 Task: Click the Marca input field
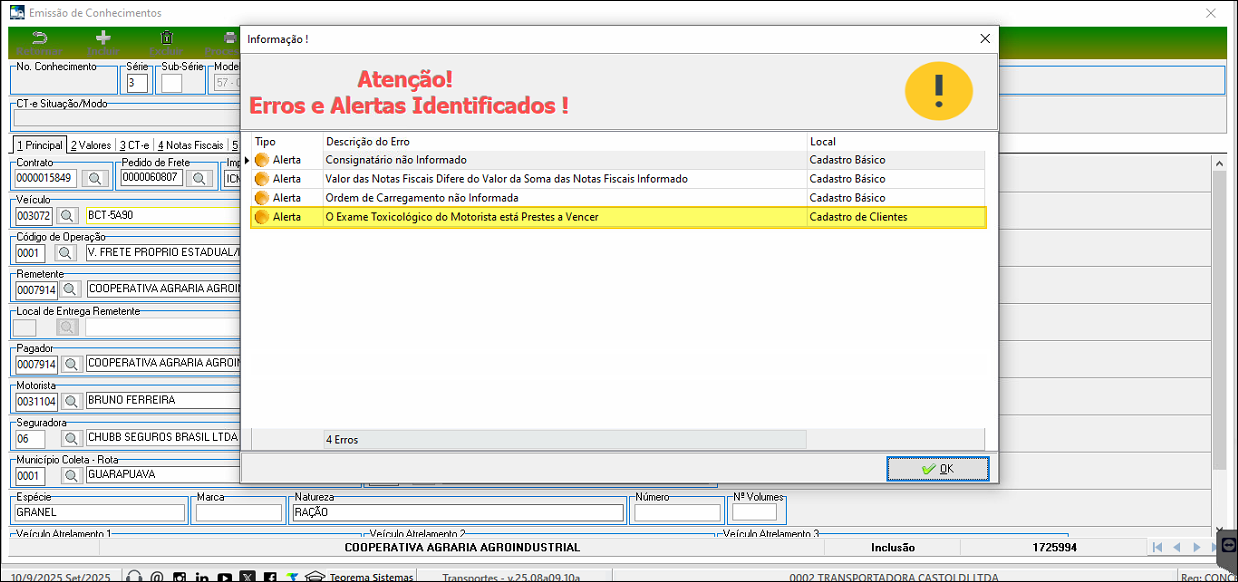(x=239, y=512)
